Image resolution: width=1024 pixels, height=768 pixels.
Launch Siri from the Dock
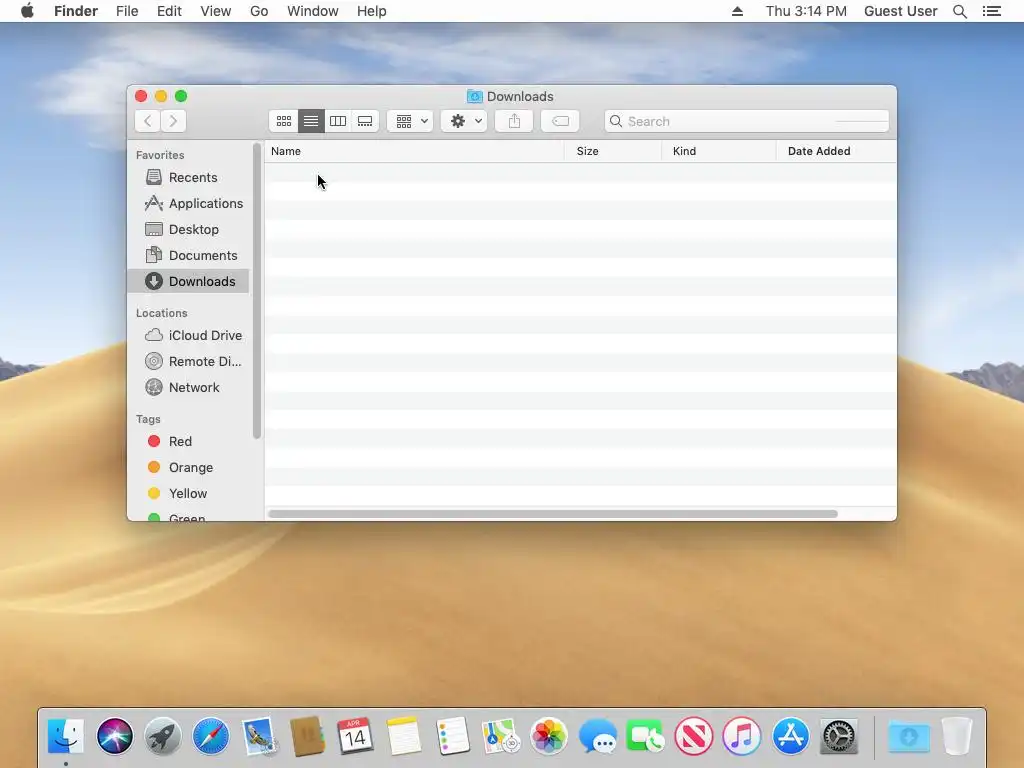pyautogui.click(x=114, y=736)
